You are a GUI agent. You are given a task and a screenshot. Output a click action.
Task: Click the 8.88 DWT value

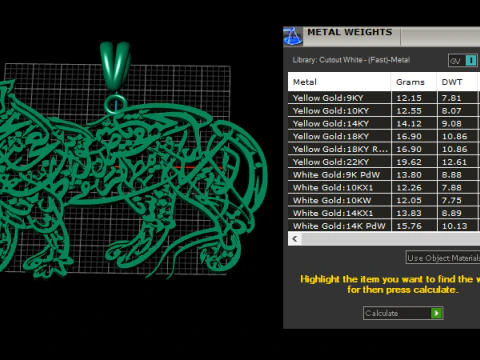(452, 175)
